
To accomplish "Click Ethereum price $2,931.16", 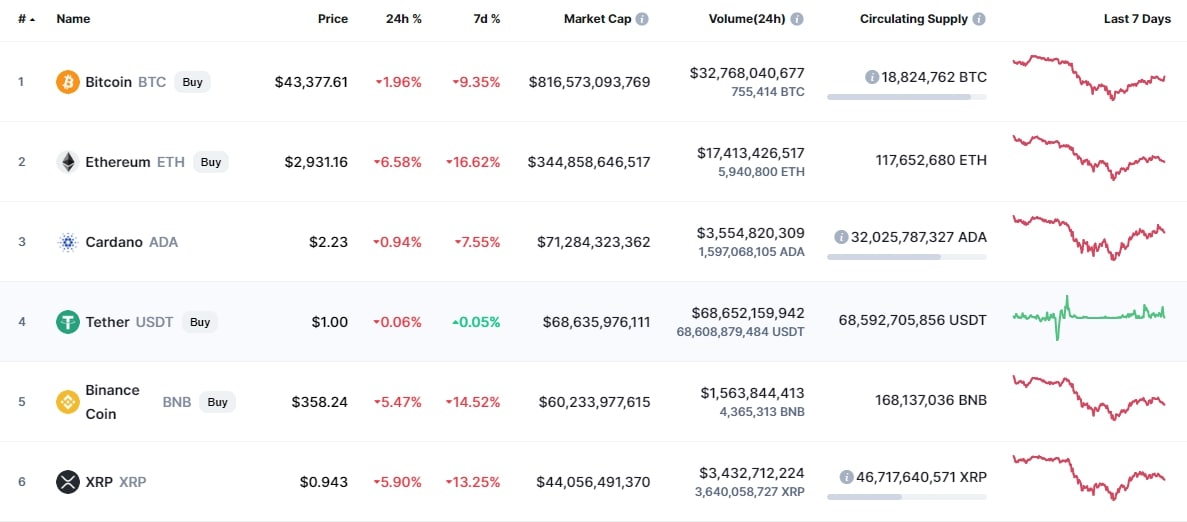I will [316, 162].
